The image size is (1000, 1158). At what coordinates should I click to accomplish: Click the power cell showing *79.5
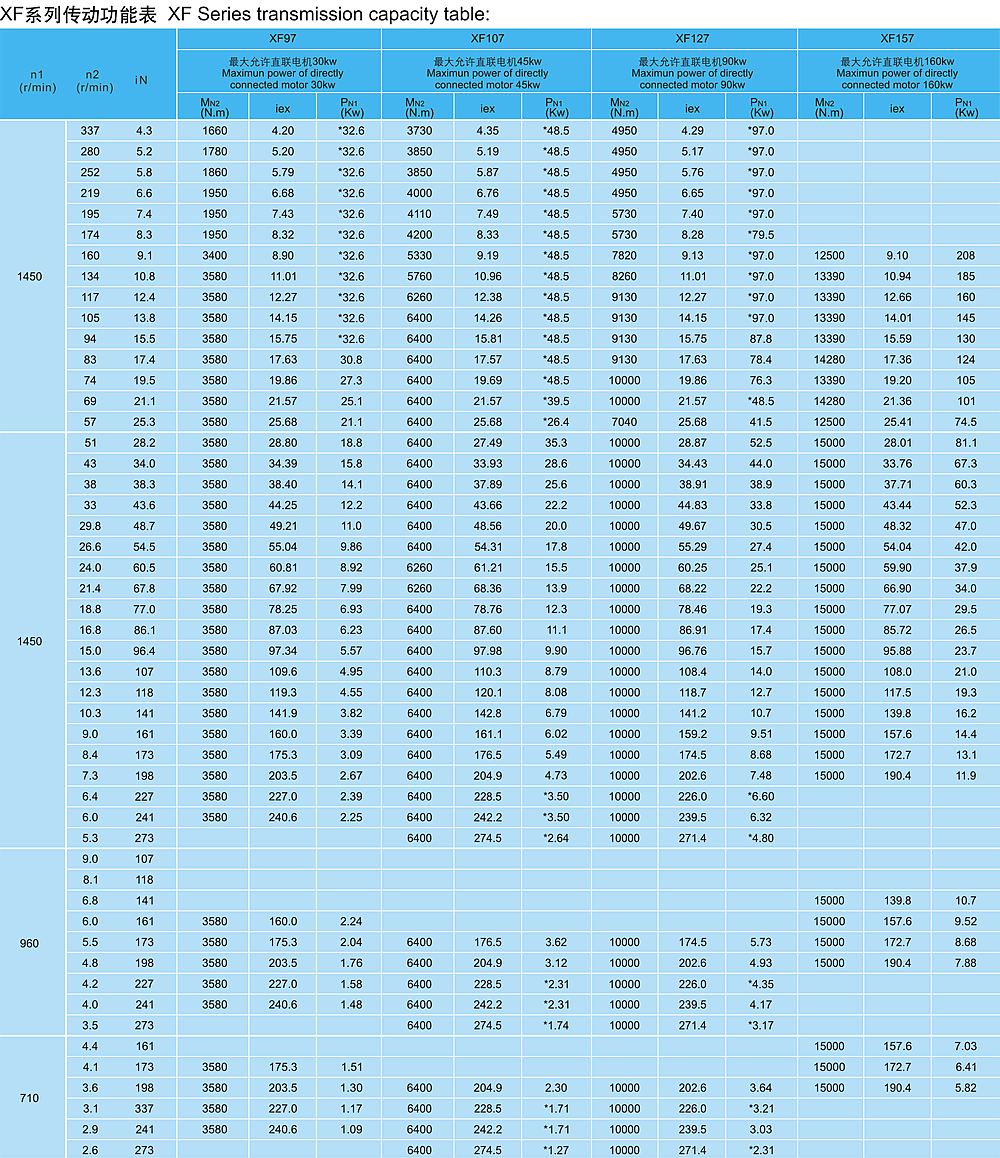[761, 234]
